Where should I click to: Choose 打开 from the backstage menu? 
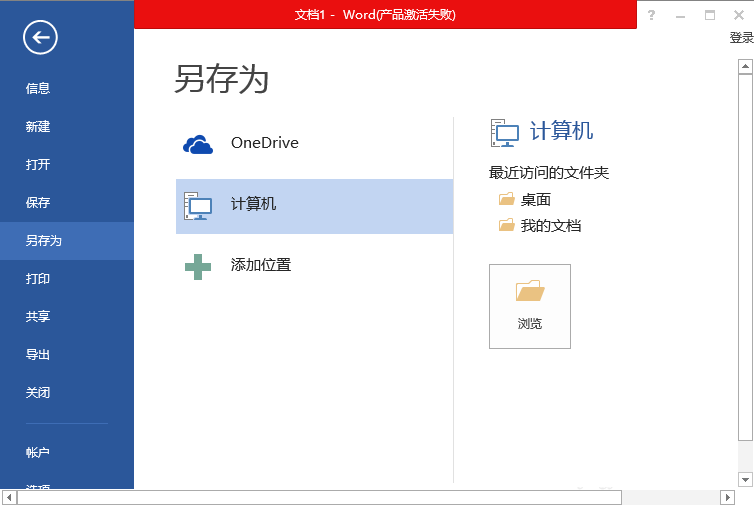click(x=38, y=164)
